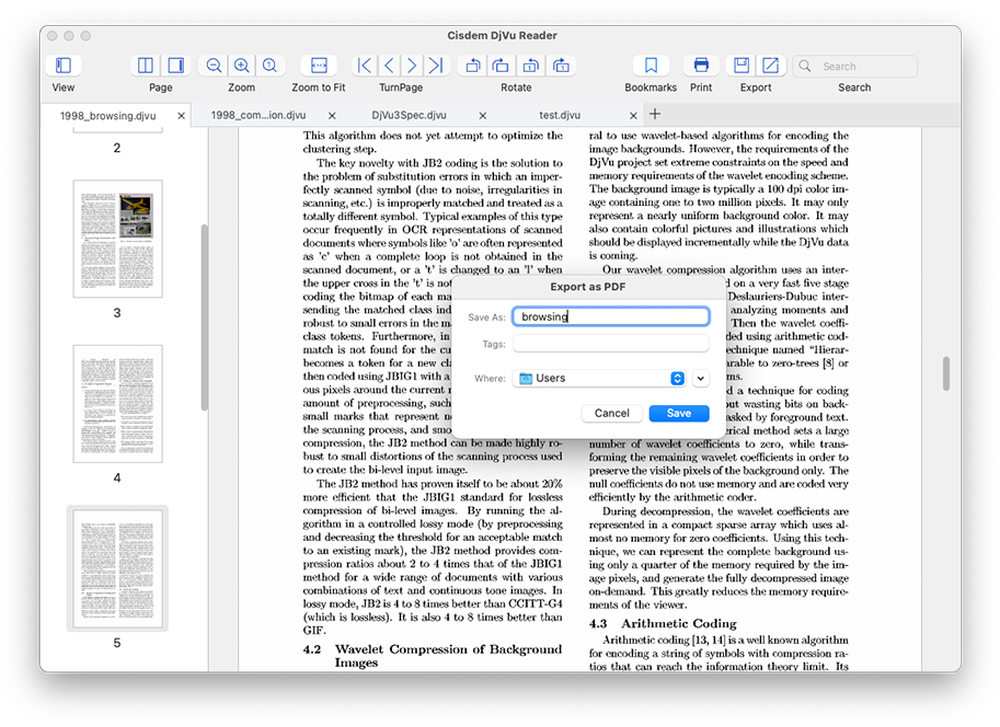1000x727 pixels.
Task: Open the Where folder Users popup
Action: pyautogui.click(x=599, y=378)
